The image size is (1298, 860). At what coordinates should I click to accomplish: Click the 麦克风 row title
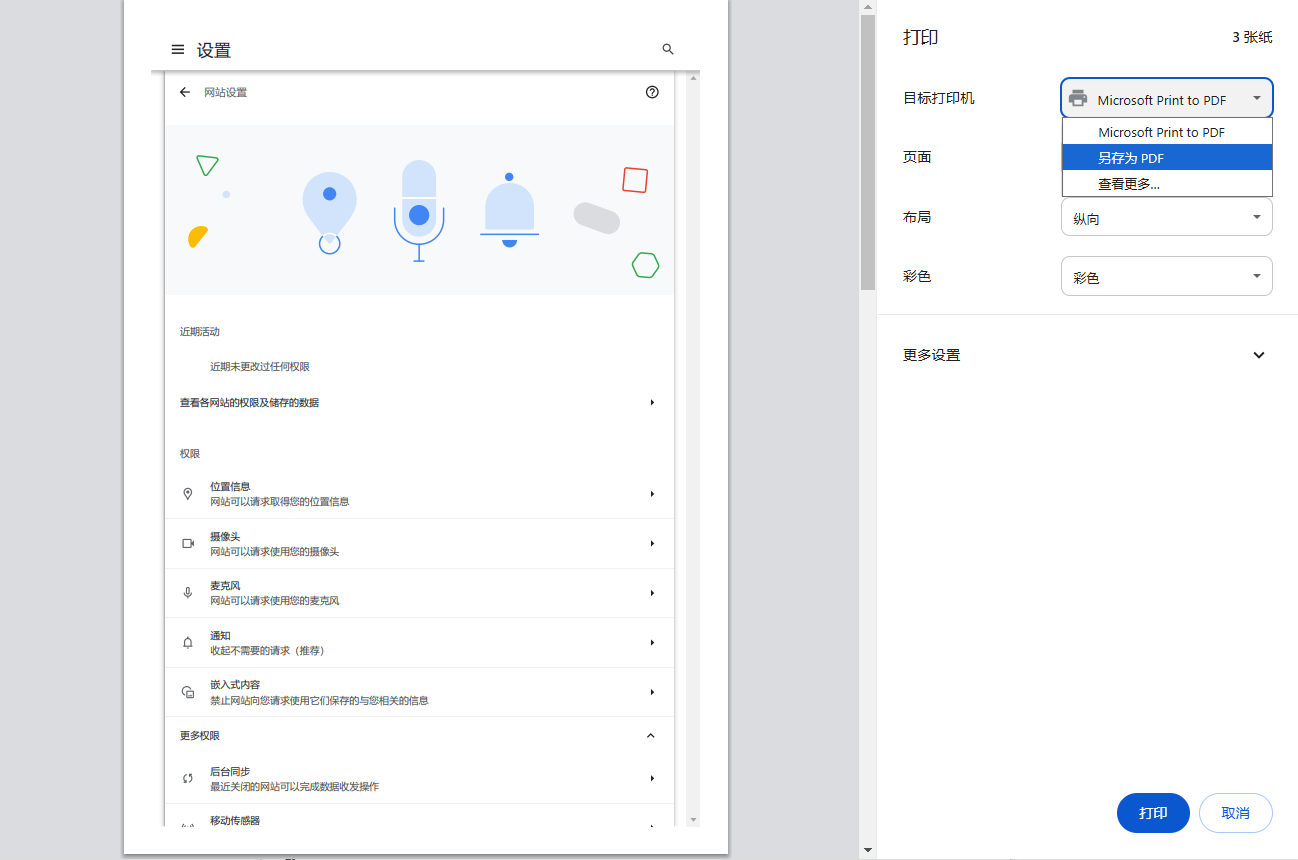(225, 586)
